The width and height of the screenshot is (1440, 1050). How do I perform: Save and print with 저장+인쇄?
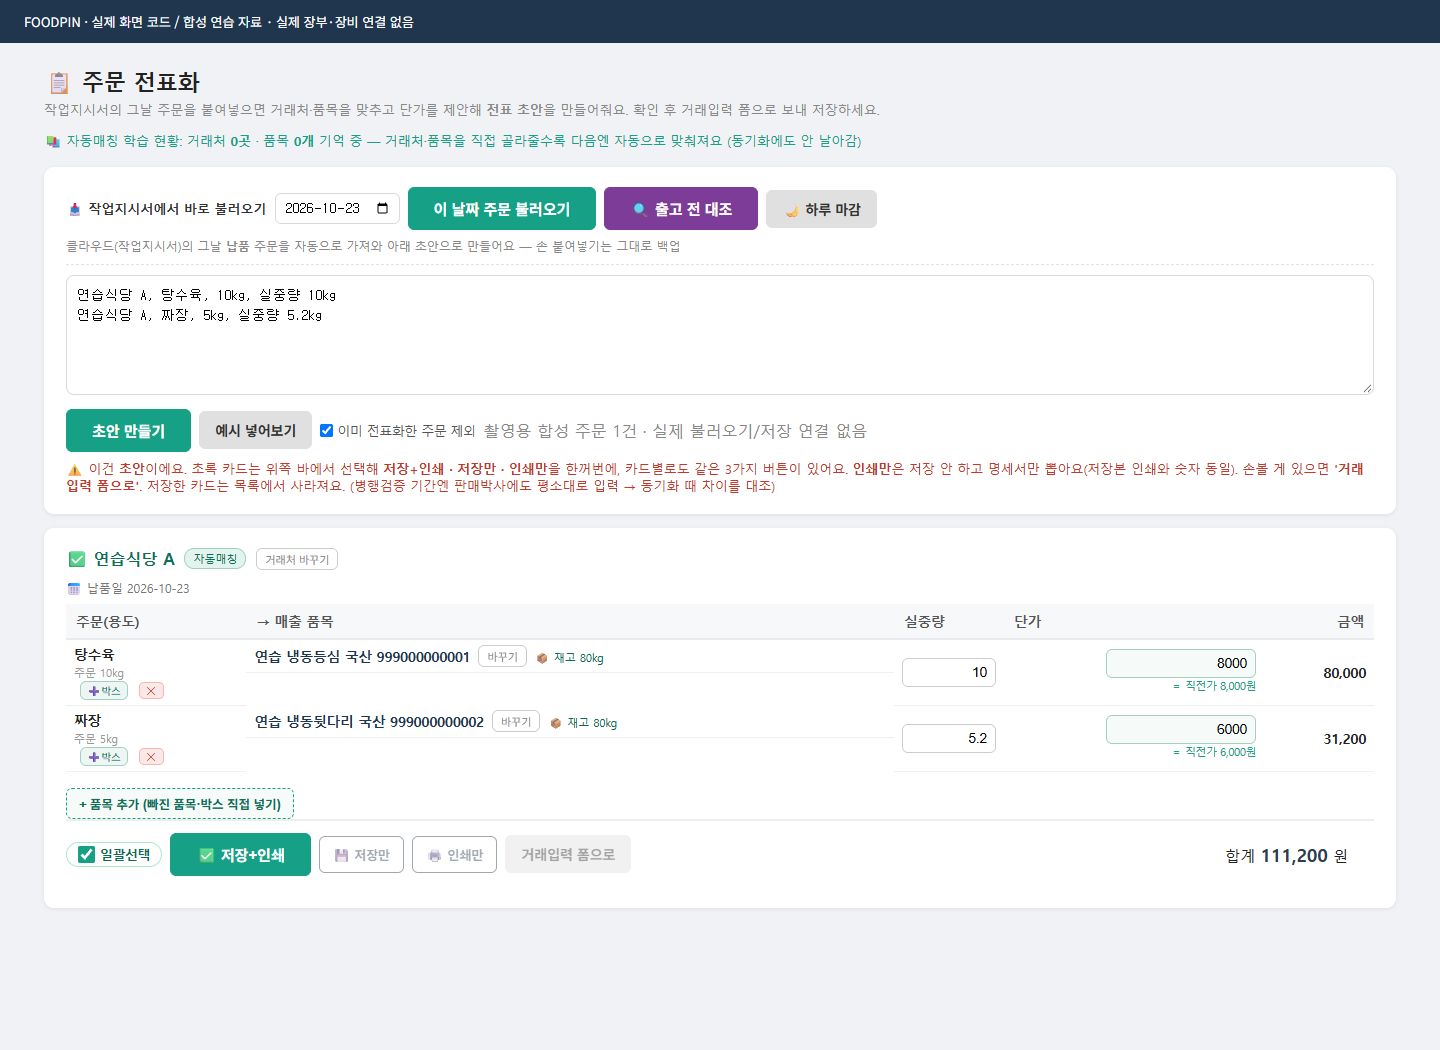(240, 855)
